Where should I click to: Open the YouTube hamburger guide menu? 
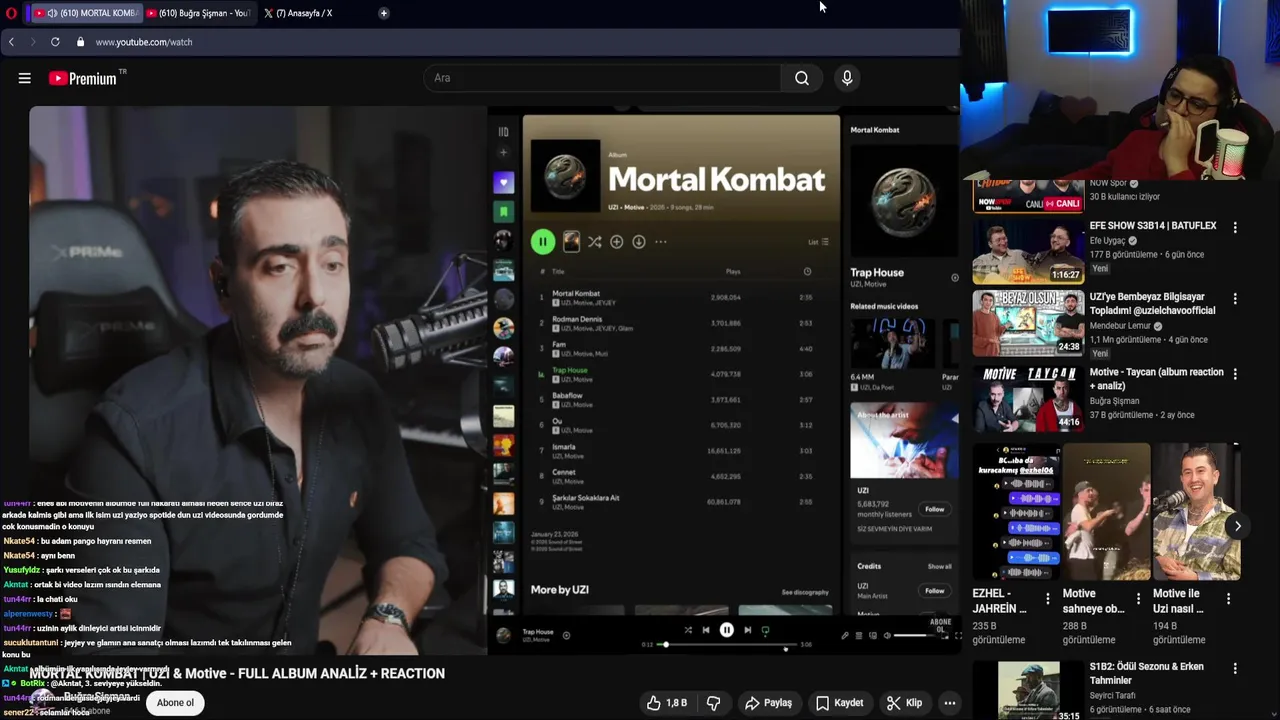(24, 78)
